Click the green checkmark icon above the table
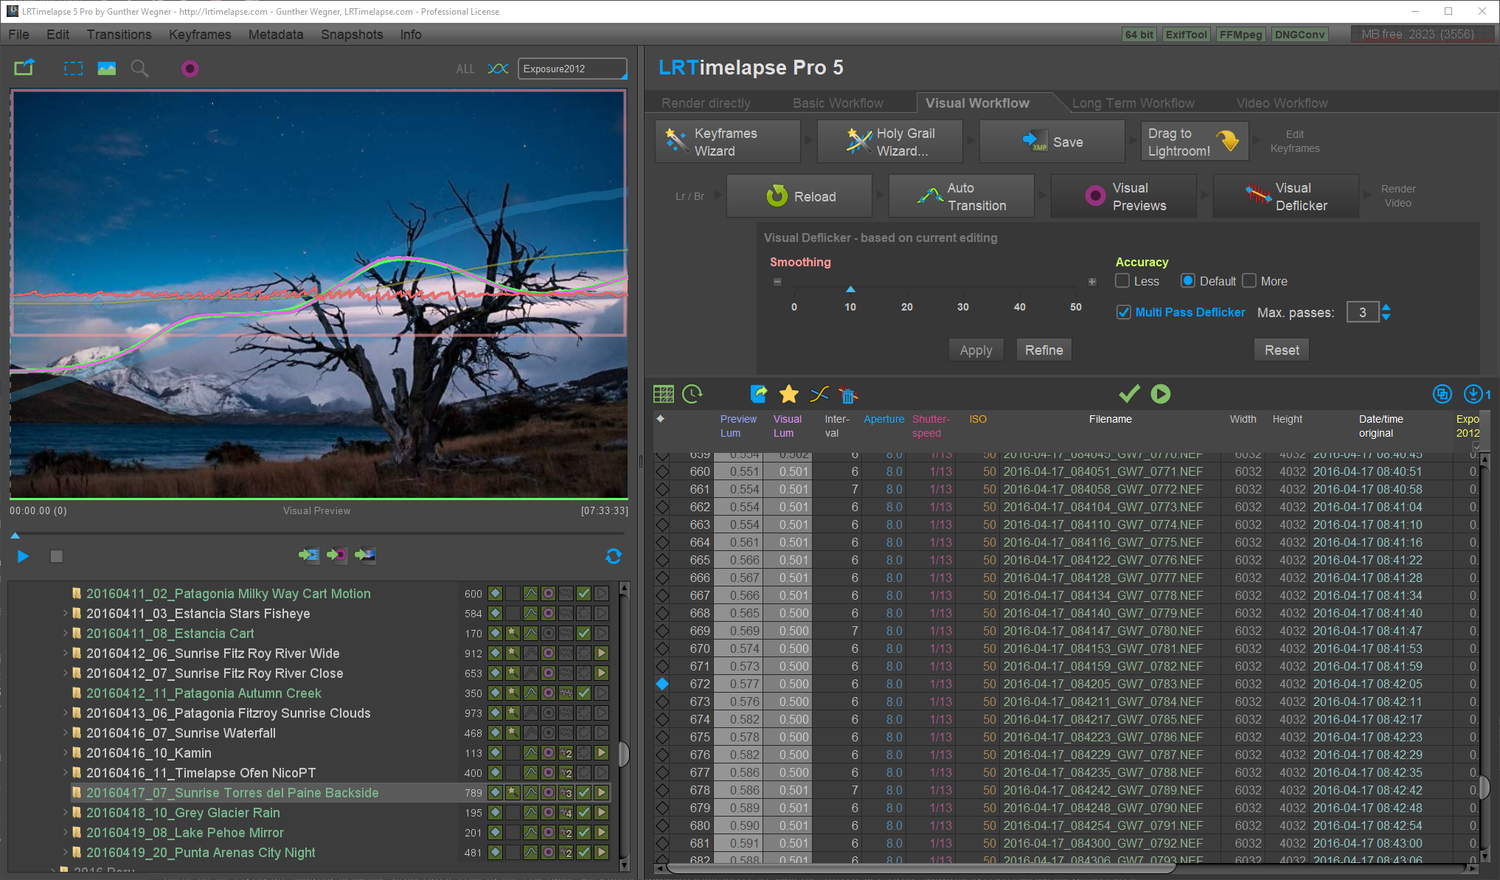Screen dimensions: 1500x880 (x=1129, y=394)
